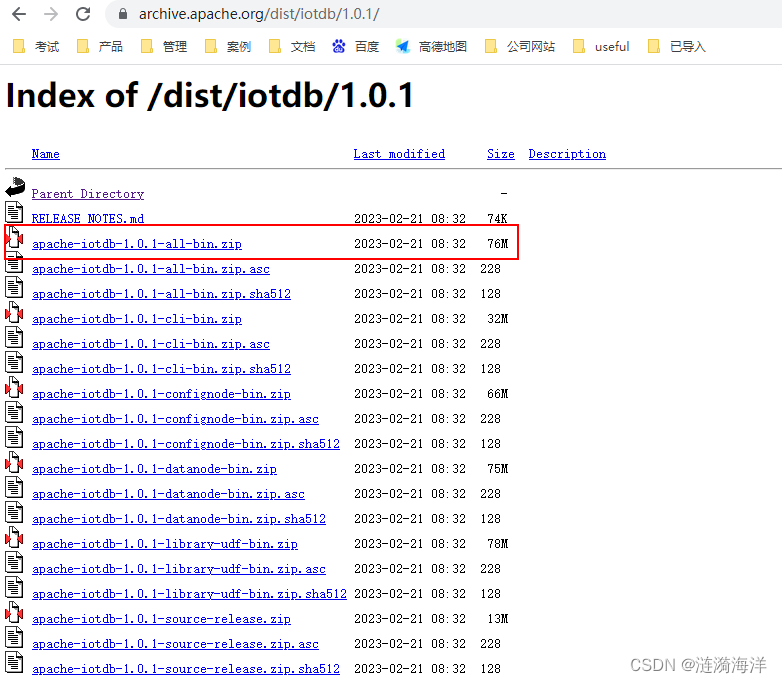
Task: Download apache-iotdb-1.0.1-datanode-bin.zip
Action: coord(154,469)
